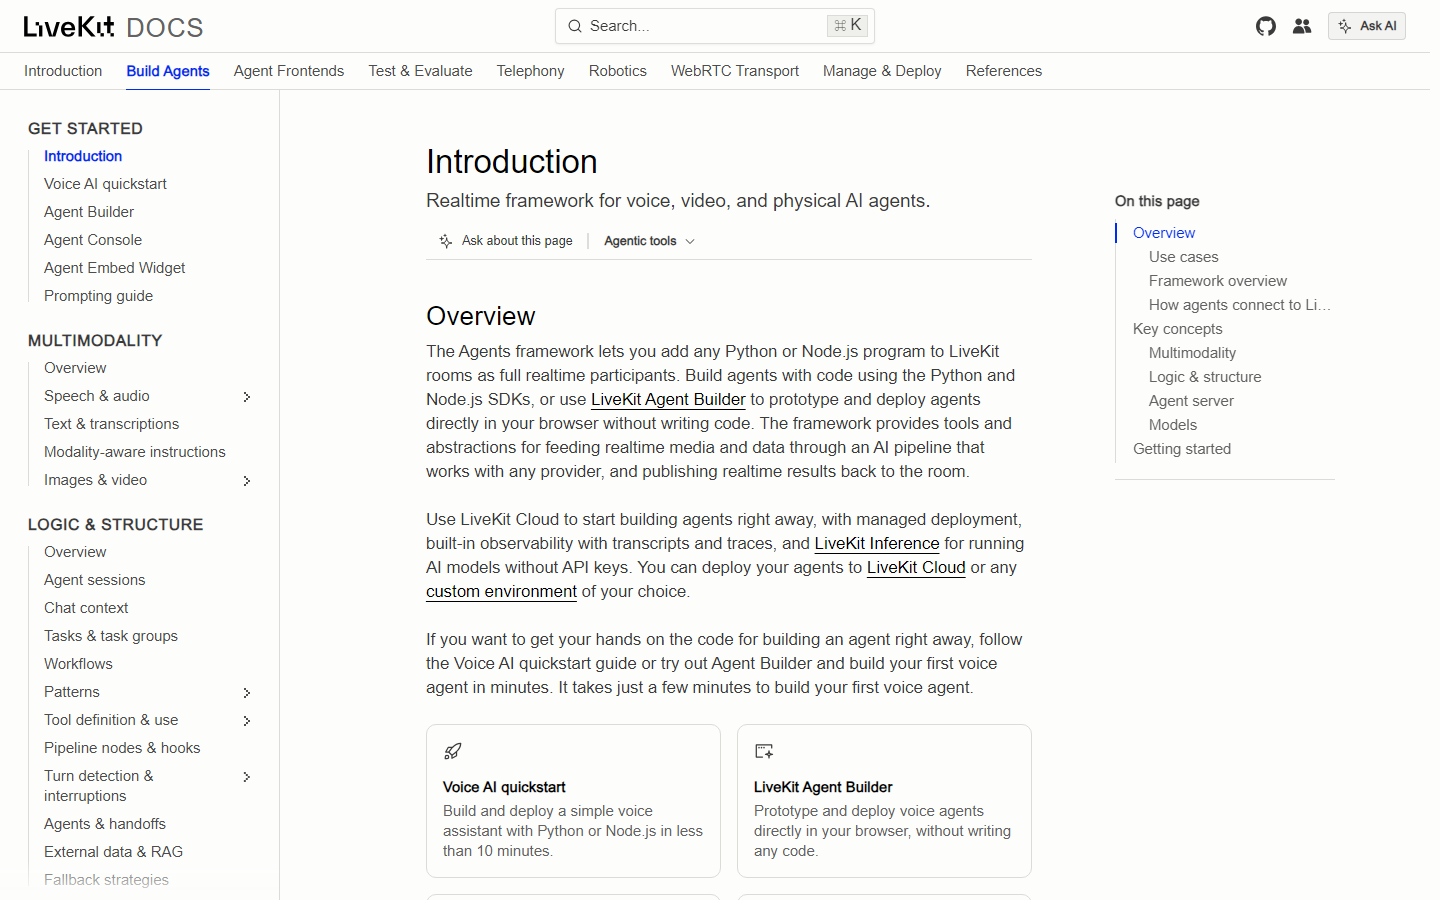The width and height of the screenshot is (1440, 900).
Task: Jump to Key concepts section
Action: pyautogui.click(x=1177, y=329)
